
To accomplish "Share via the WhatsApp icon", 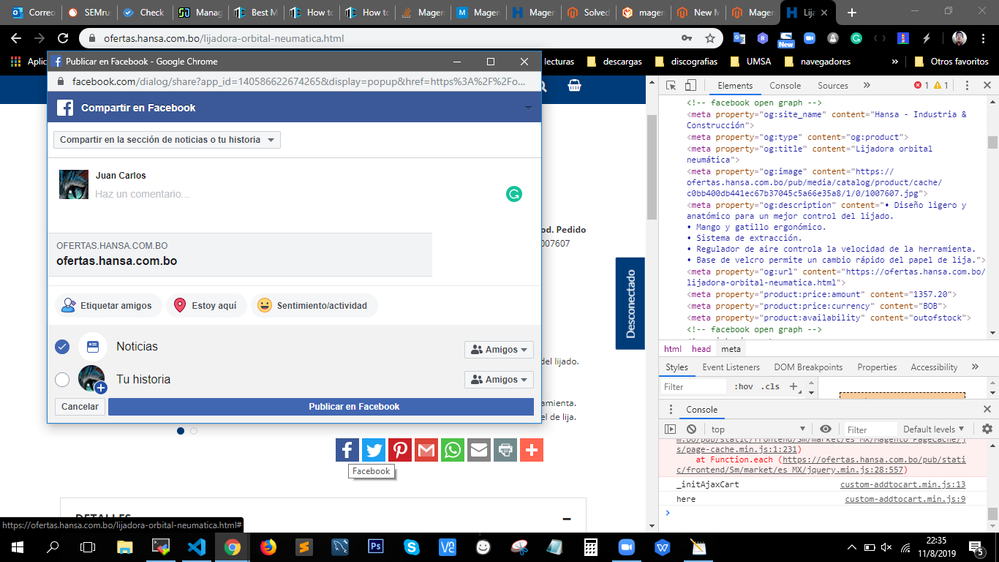I will tap(453, 450).
